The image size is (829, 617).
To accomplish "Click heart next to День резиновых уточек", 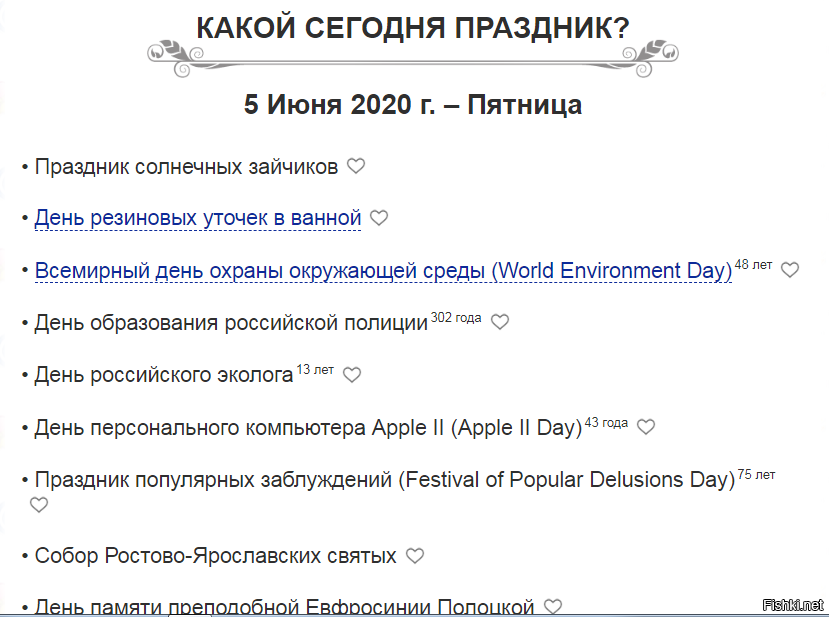I will click(379, 218).
